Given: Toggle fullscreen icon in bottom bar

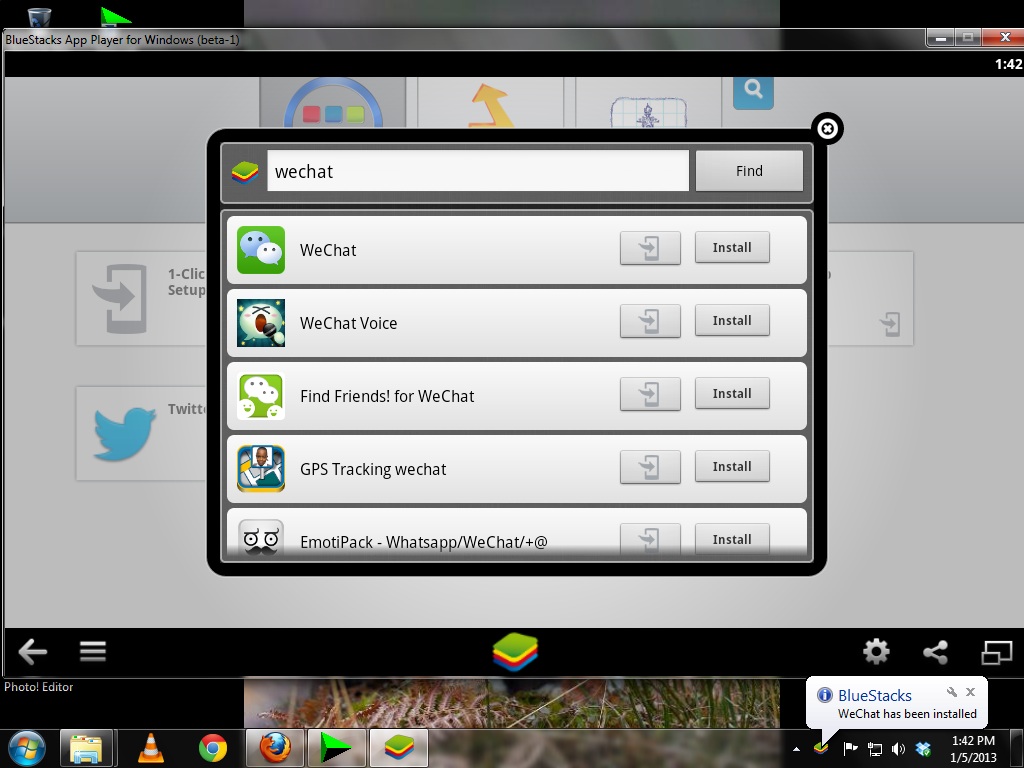Looking at the screenshot, I should coord(997,652).
